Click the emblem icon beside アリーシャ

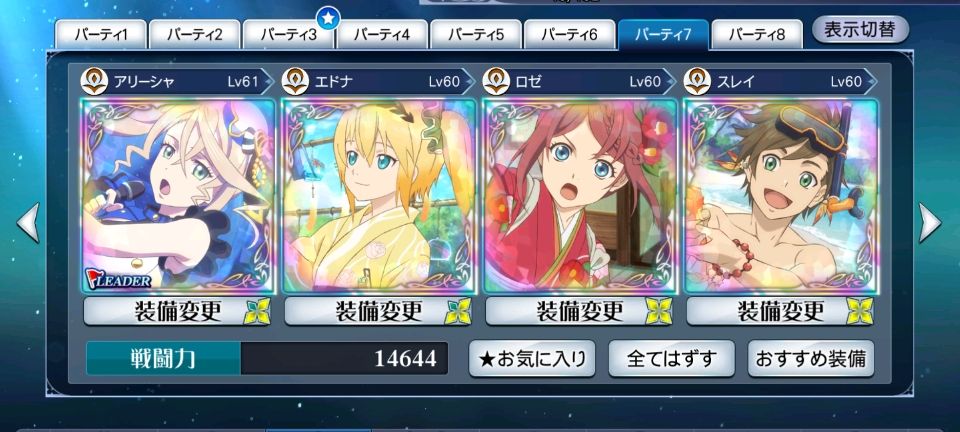94,81
